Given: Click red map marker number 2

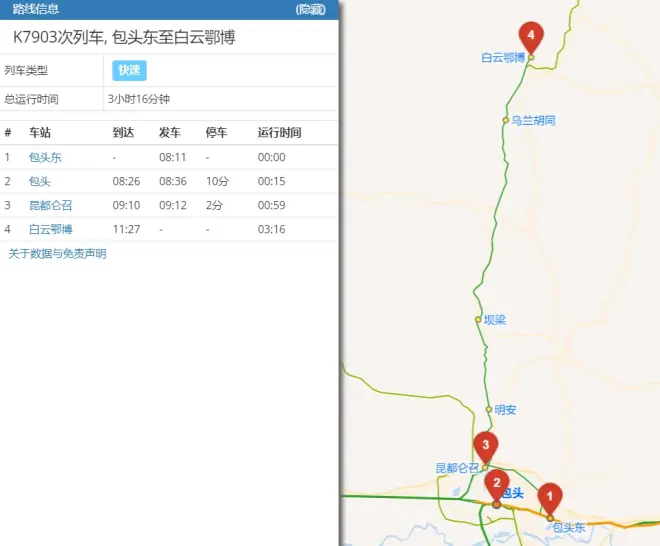Looking at the screenshot, I should tap(496, 483).
